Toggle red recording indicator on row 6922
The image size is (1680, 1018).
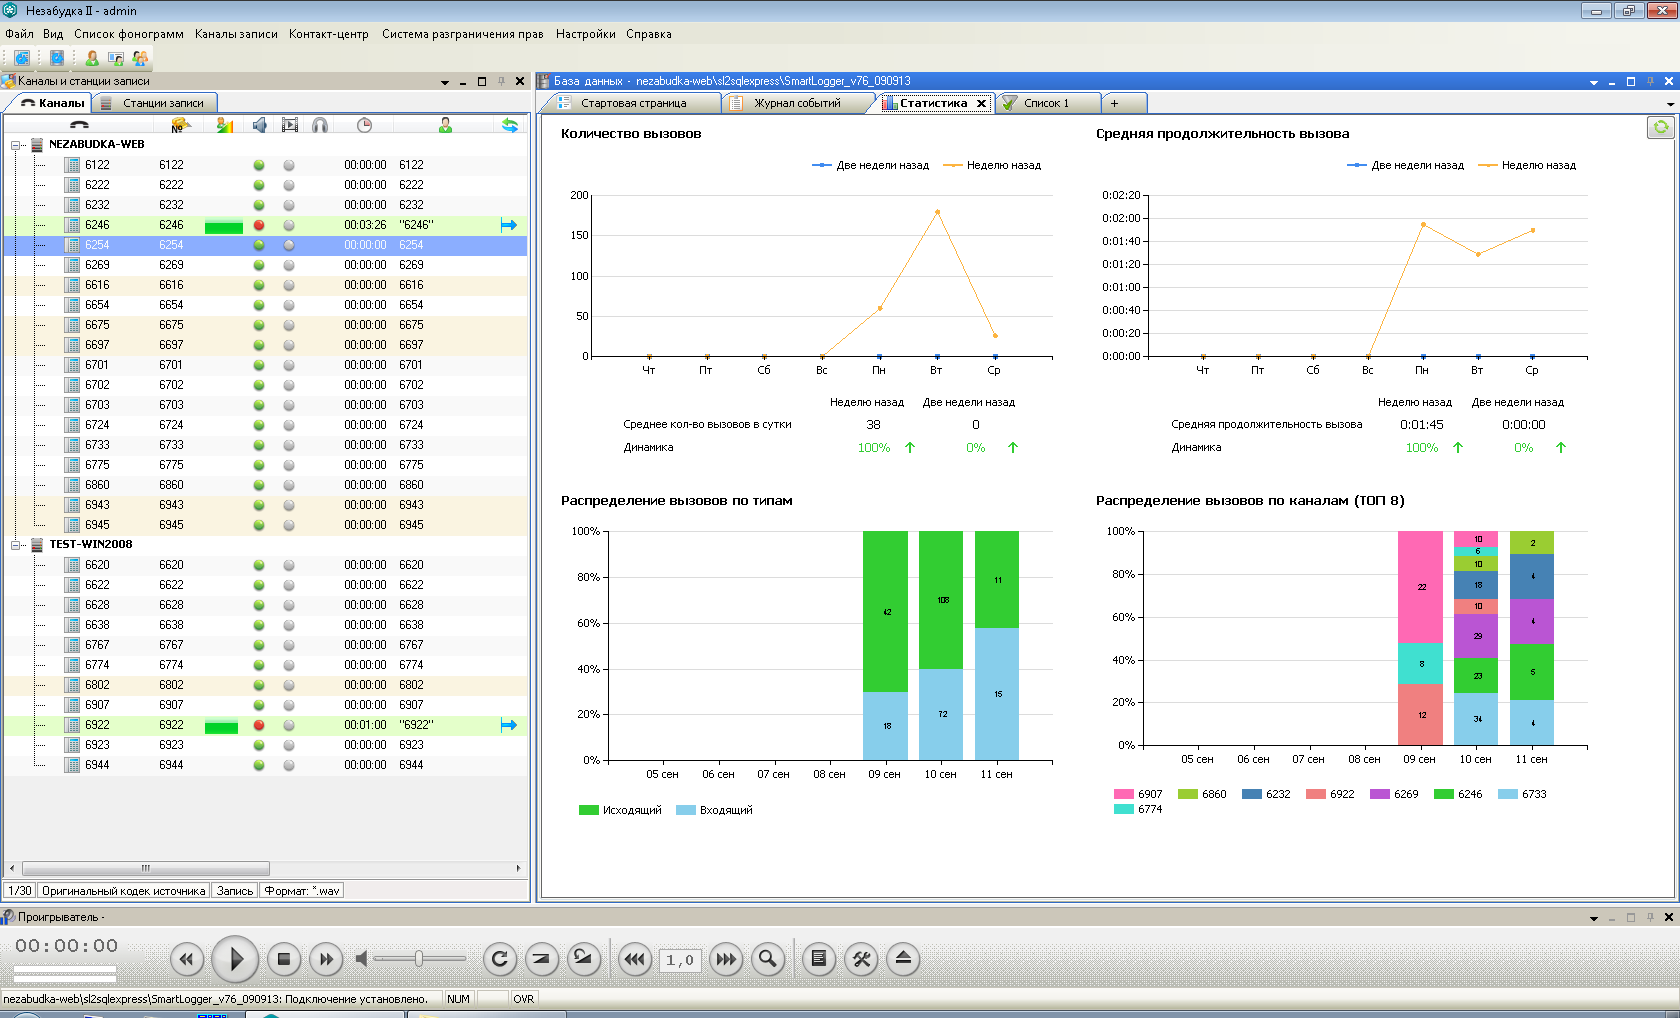point(259,725)
